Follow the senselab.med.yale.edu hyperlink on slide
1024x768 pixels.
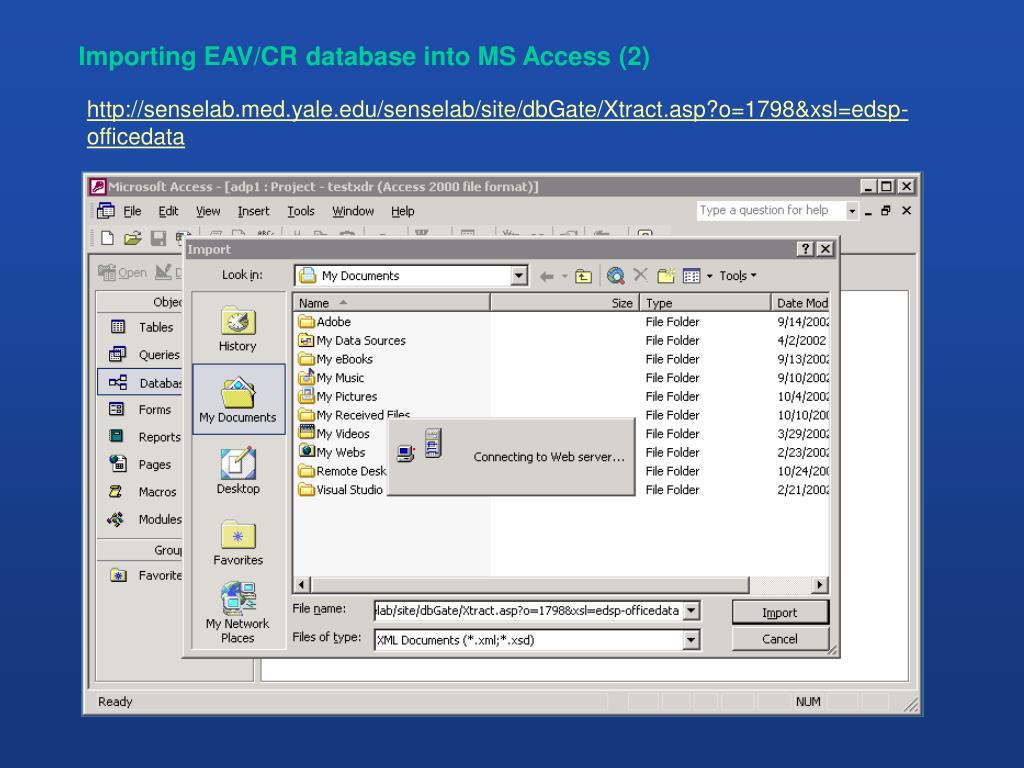coord(497,123)
